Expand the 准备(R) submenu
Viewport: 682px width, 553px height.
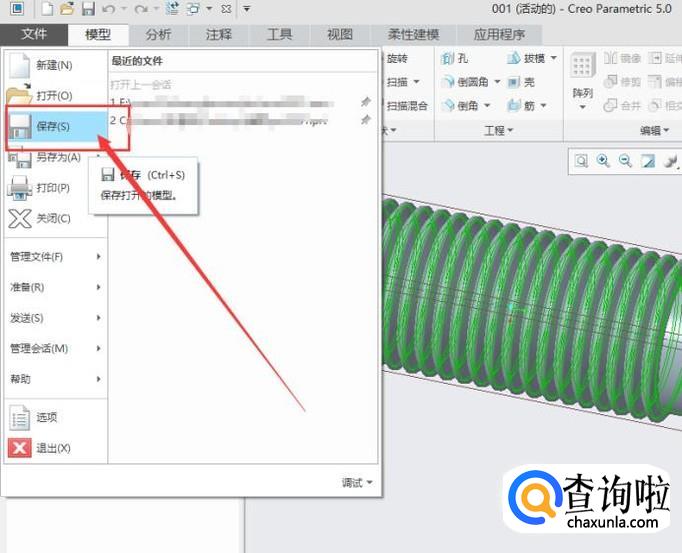point(55,287)
